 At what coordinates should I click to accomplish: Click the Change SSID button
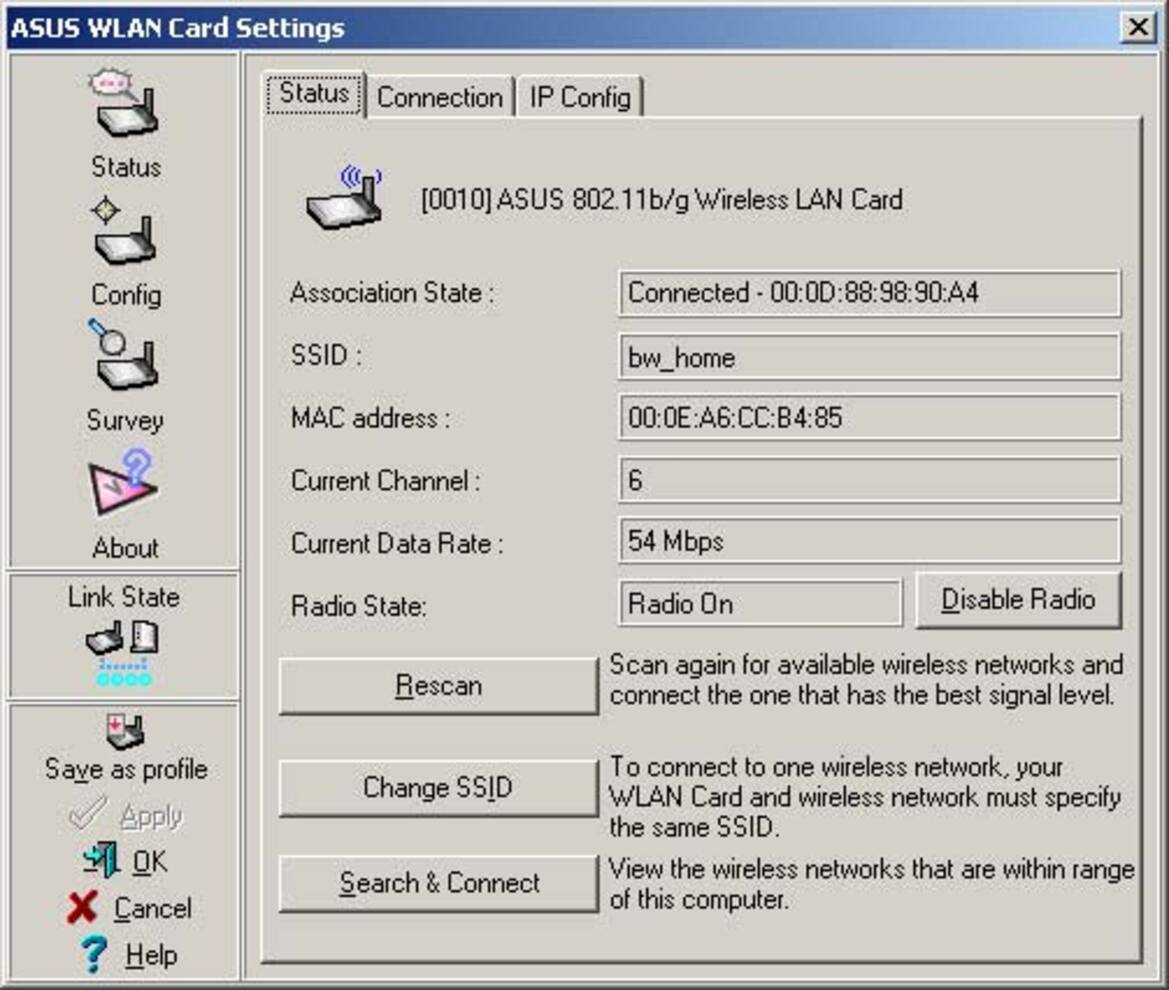click(x=438, y=788)
